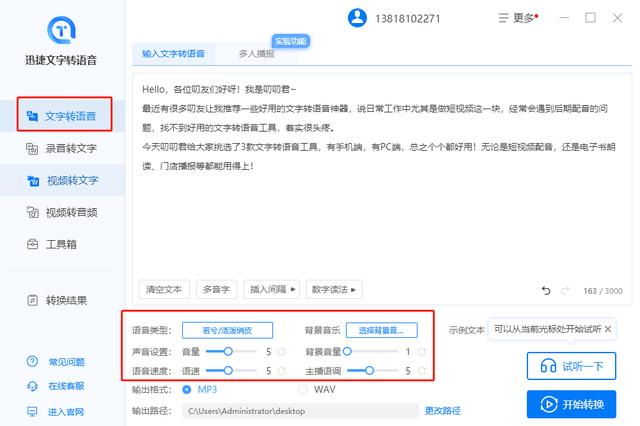Reset the 音量 volume value
640x426 pixels.
[x=281, y=351]
